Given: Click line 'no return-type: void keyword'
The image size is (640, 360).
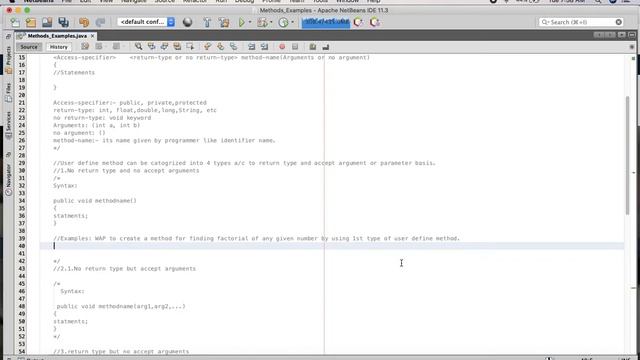Looking at the screenshot, I should click(102, 118).
